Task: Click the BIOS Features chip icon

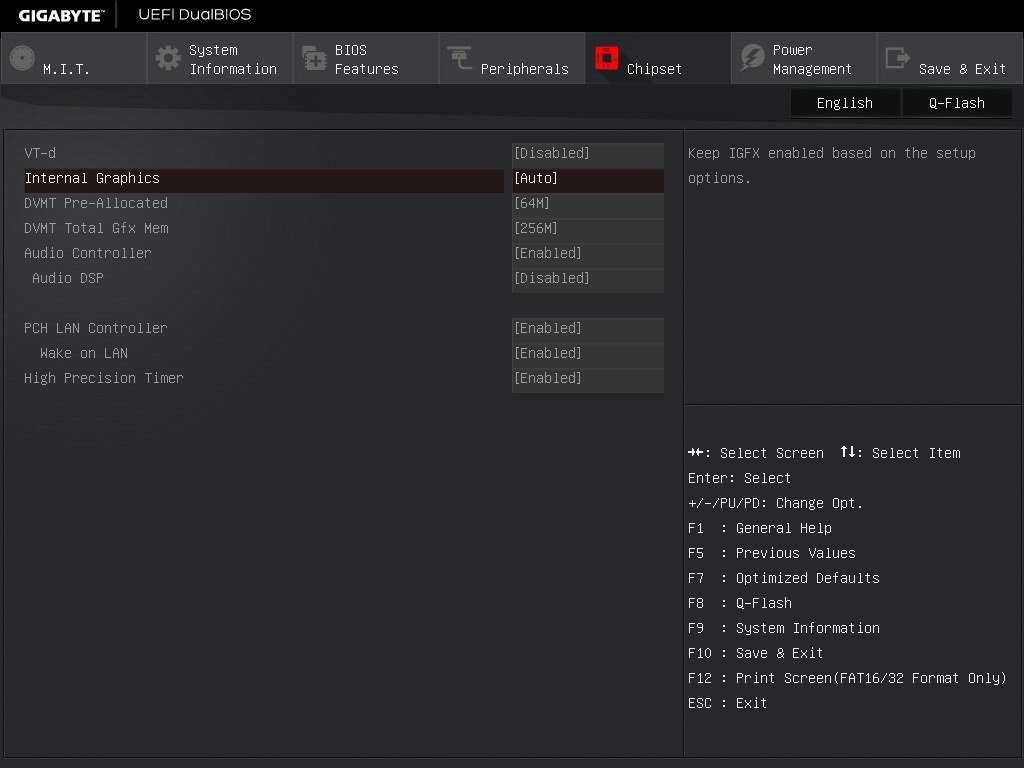Action: point(314,59)
